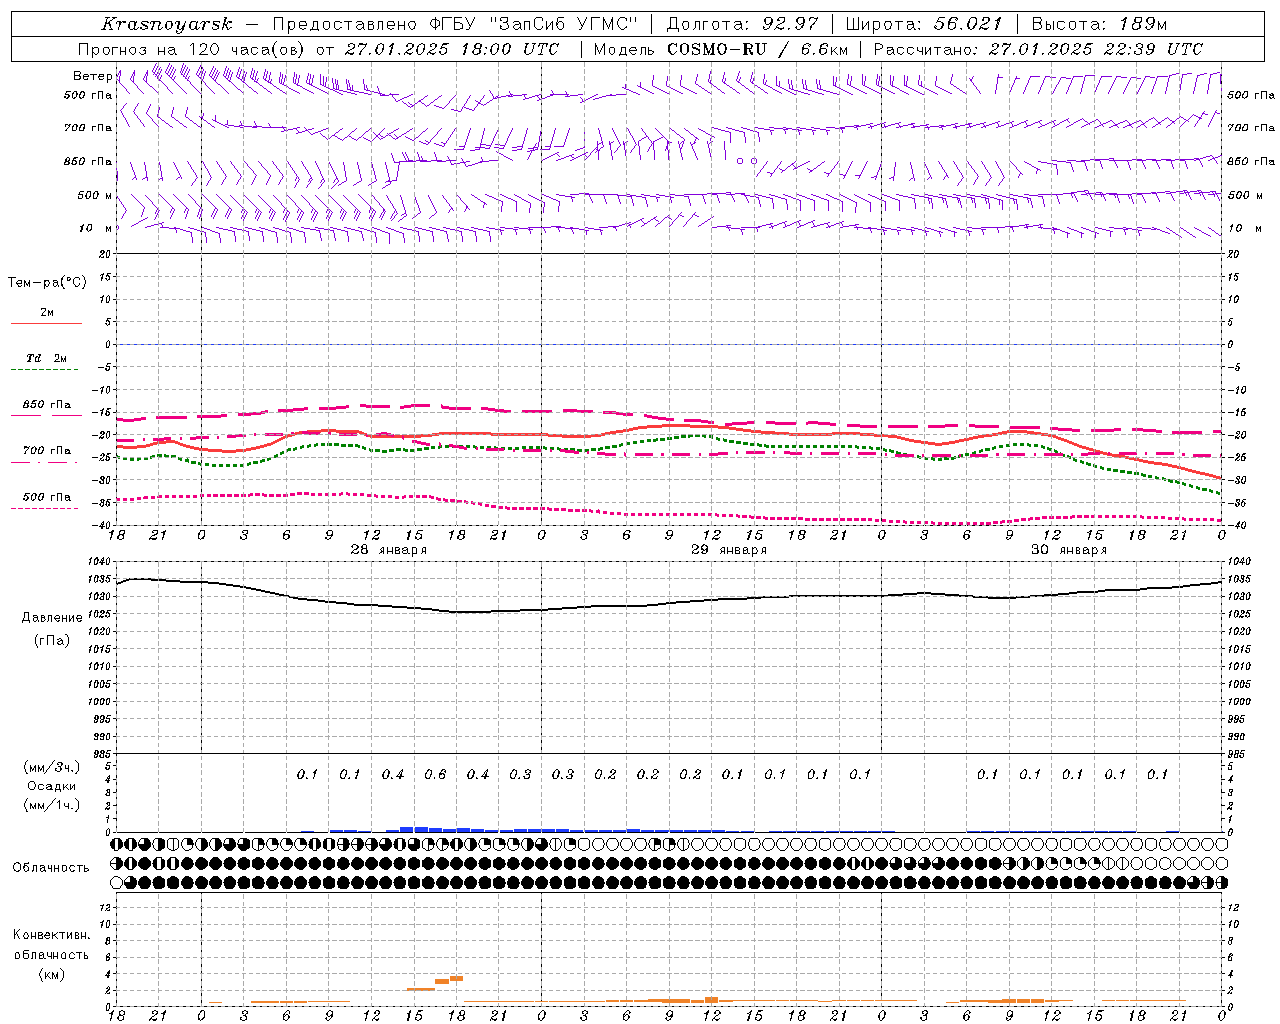Click the Krasnoyarsk station title
This screenshot has height=1024, width=1280.
pyautogui.click(x=167, y=24)
